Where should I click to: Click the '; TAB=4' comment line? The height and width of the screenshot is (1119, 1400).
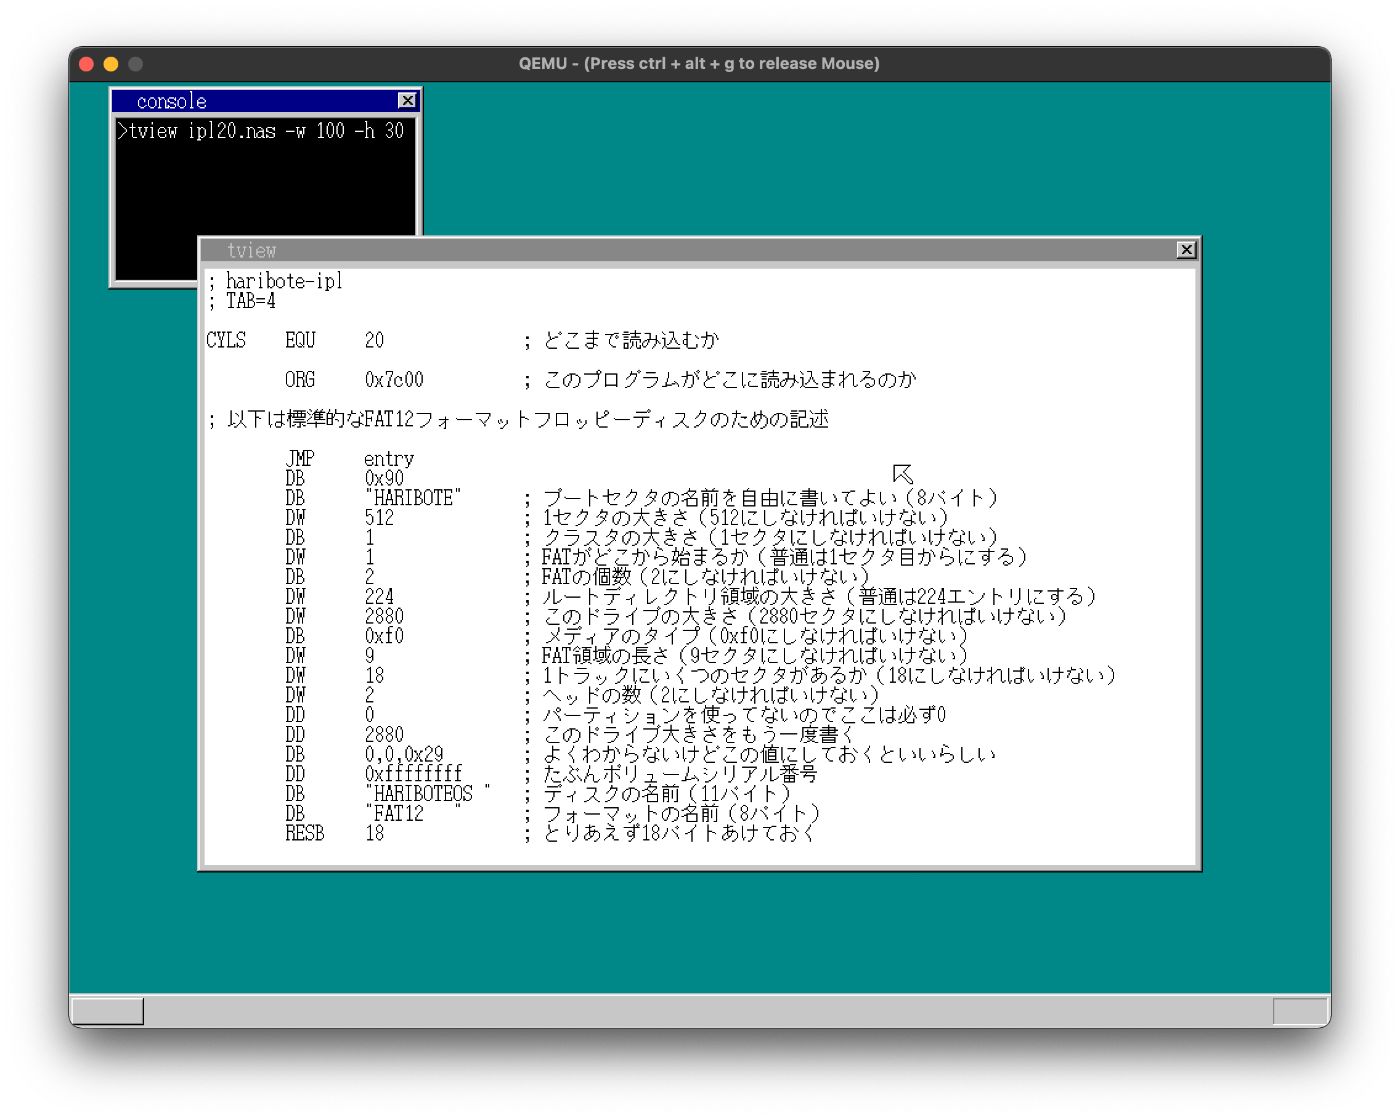241,301
